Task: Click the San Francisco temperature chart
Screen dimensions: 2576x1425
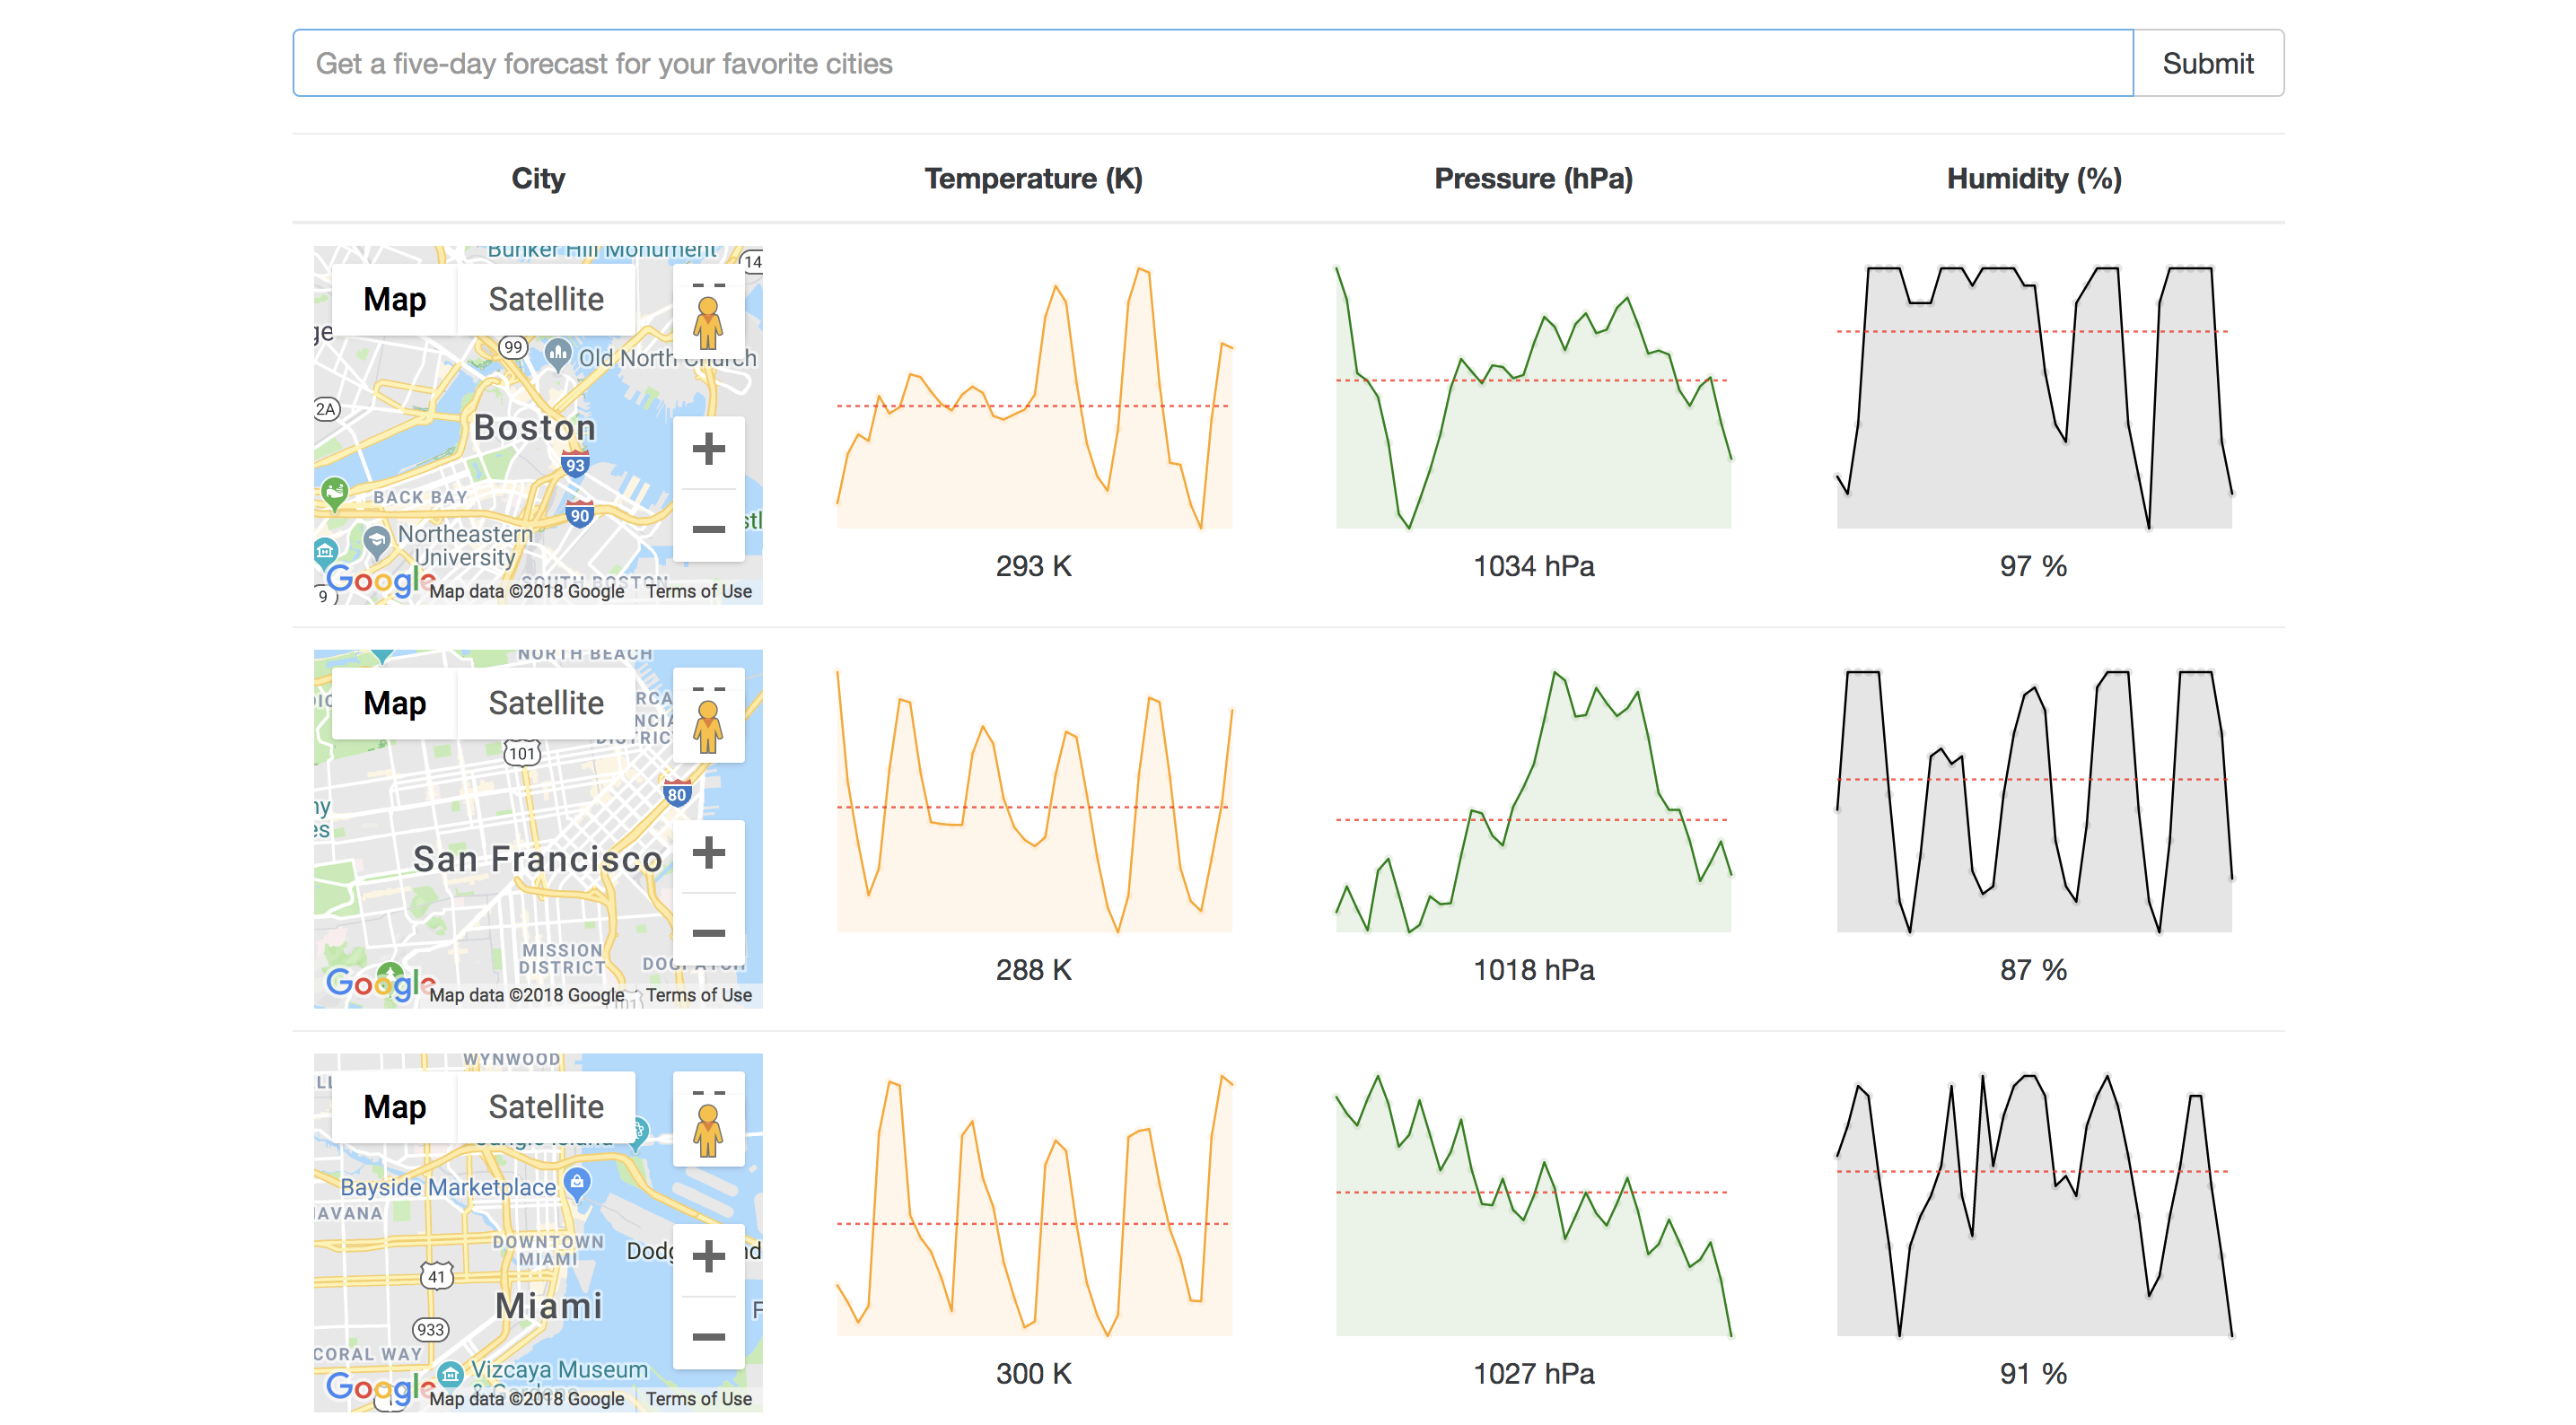Action: (x=1034, y=801)
